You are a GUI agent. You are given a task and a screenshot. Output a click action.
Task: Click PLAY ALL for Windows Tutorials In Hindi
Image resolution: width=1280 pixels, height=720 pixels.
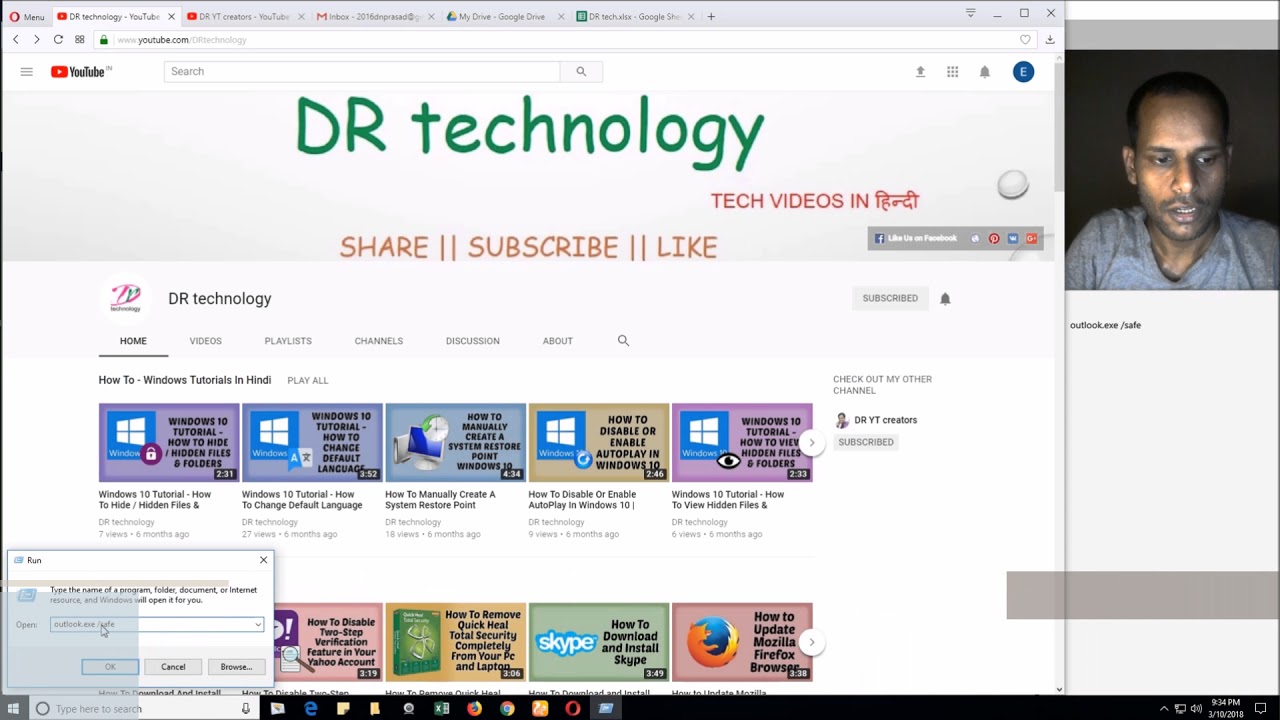(x=308, y=380)
